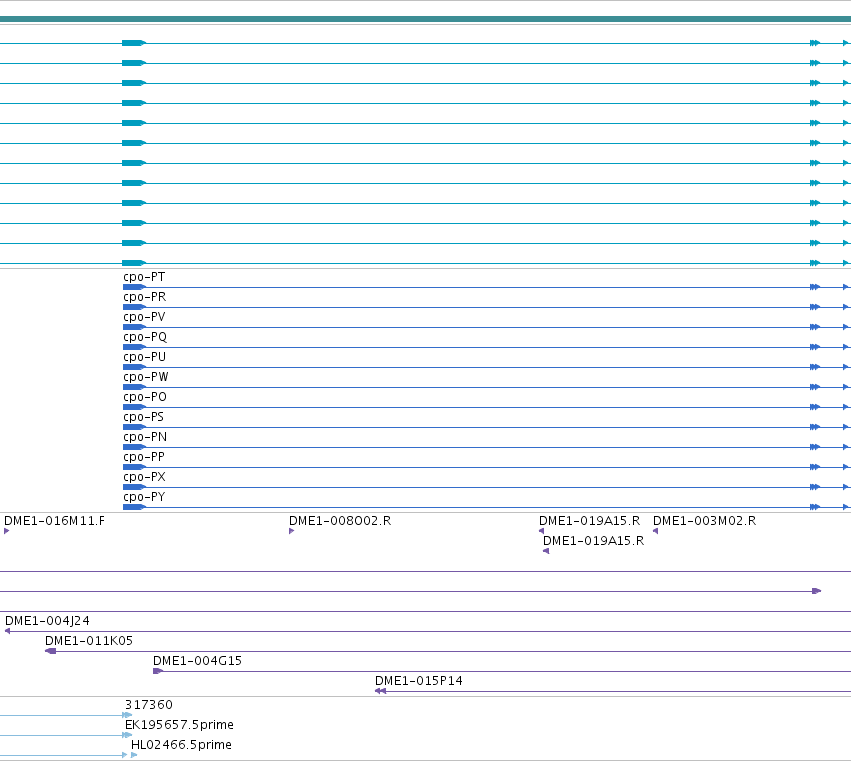Click the double arrowhead under DME1-015P14
The image size is (851, 761).
(380, 691)
